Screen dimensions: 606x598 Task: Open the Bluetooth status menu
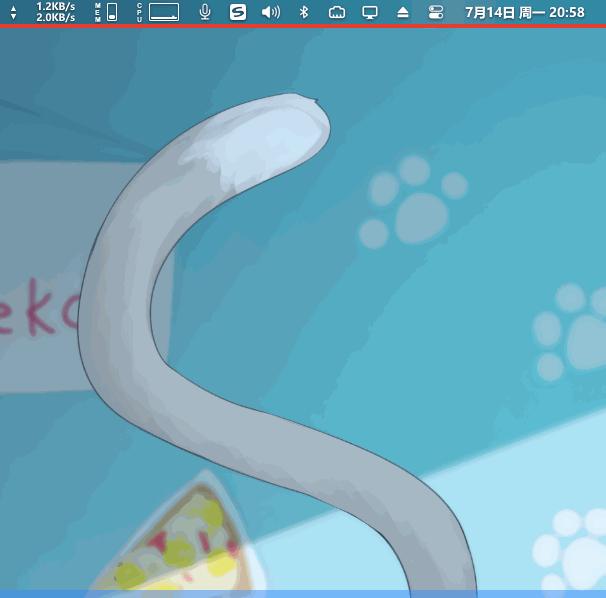[304, 12]
